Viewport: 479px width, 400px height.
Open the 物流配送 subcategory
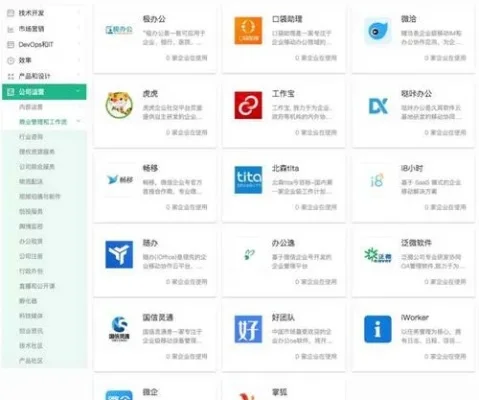pos(31,181)
